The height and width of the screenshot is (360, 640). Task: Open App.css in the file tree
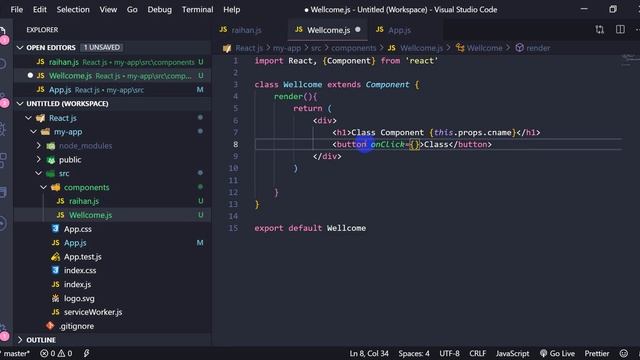coord(78,229)
